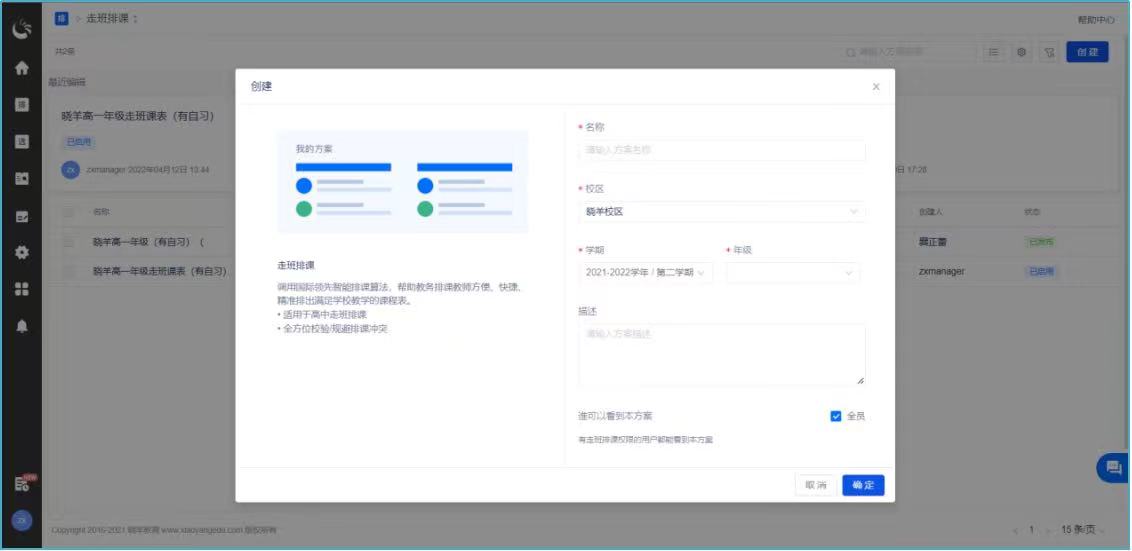Uncheck the 全员 checkbox
1132x551 pixels.
[x=836, y=416]
